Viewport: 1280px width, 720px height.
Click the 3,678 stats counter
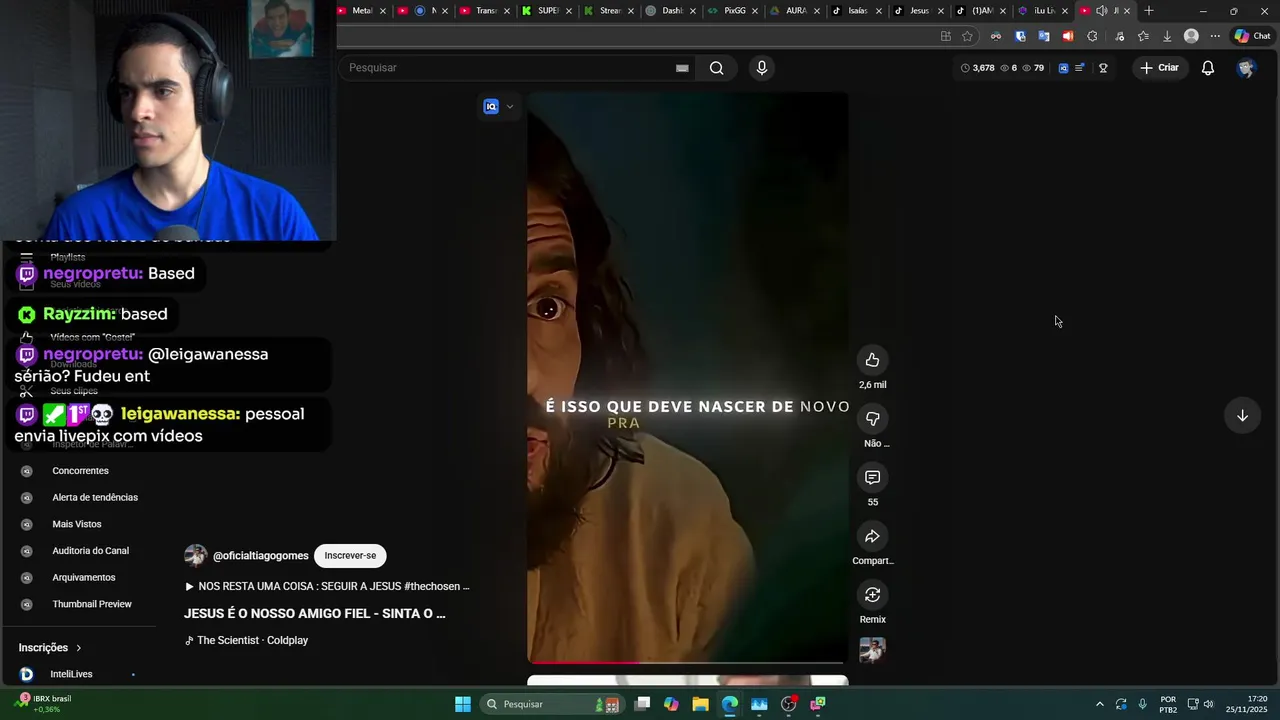point(978,68)
